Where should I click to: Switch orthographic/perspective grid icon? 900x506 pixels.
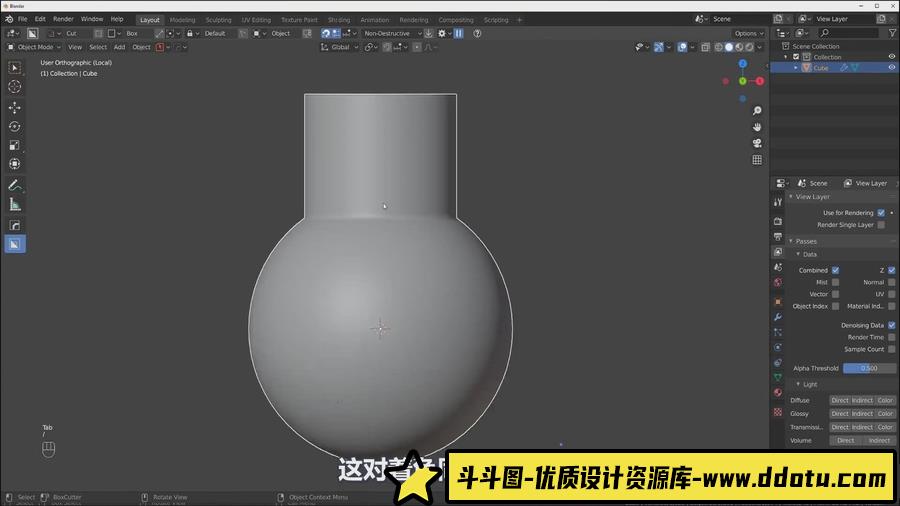pyautogui.click(x=757, y=160)
